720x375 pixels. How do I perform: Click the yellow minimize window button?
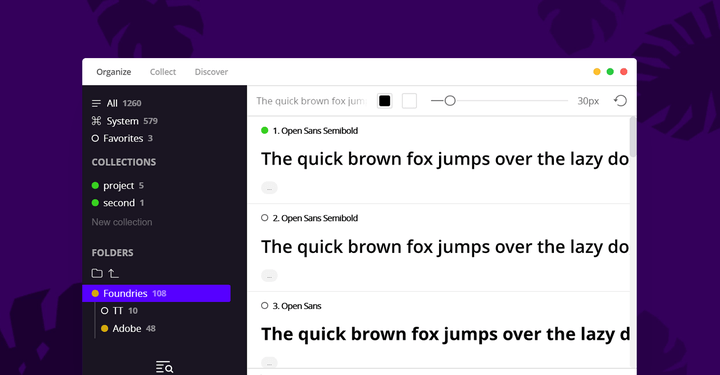pyautogui.click(x=596, y=72)
